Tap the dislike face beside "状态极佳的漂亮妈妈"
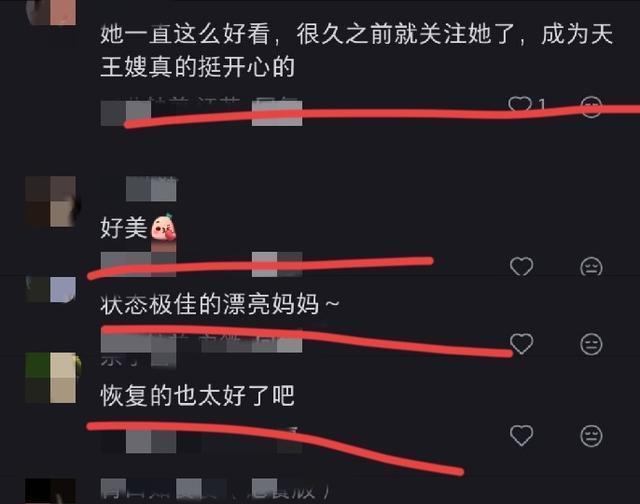The width and height of the screenshot is (640, 504). click(x=591, y=344)
